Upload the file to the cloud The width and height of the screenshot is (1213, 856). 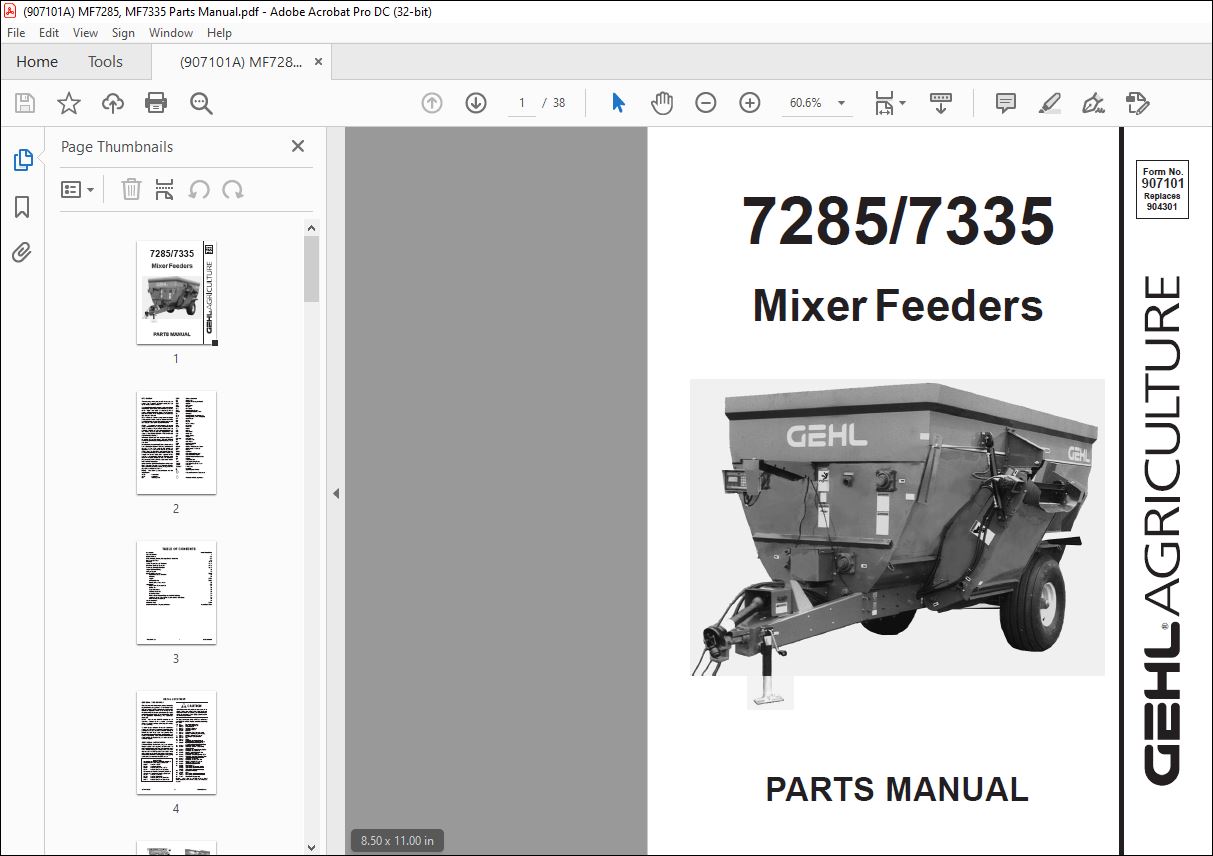[x=113, y=103]
